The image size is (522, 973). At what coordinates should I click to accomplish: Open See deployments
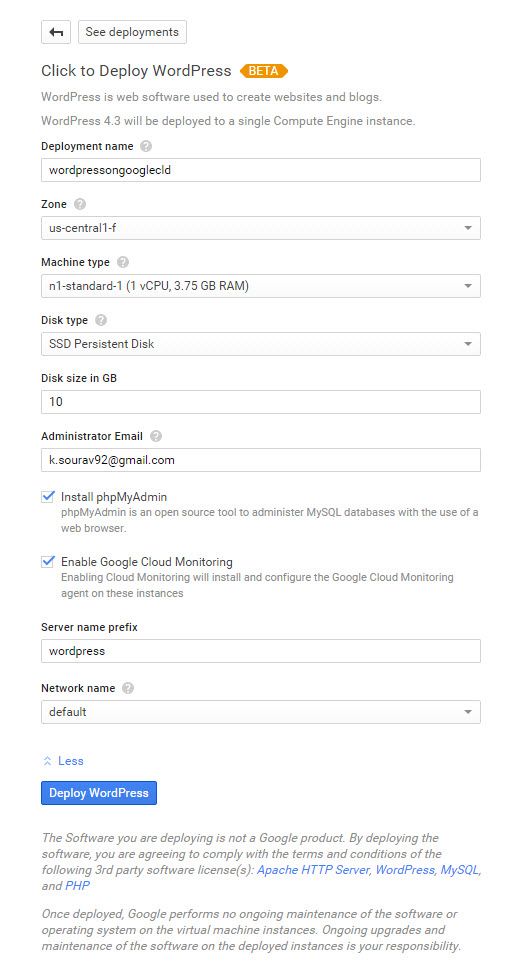click(132, 32)
